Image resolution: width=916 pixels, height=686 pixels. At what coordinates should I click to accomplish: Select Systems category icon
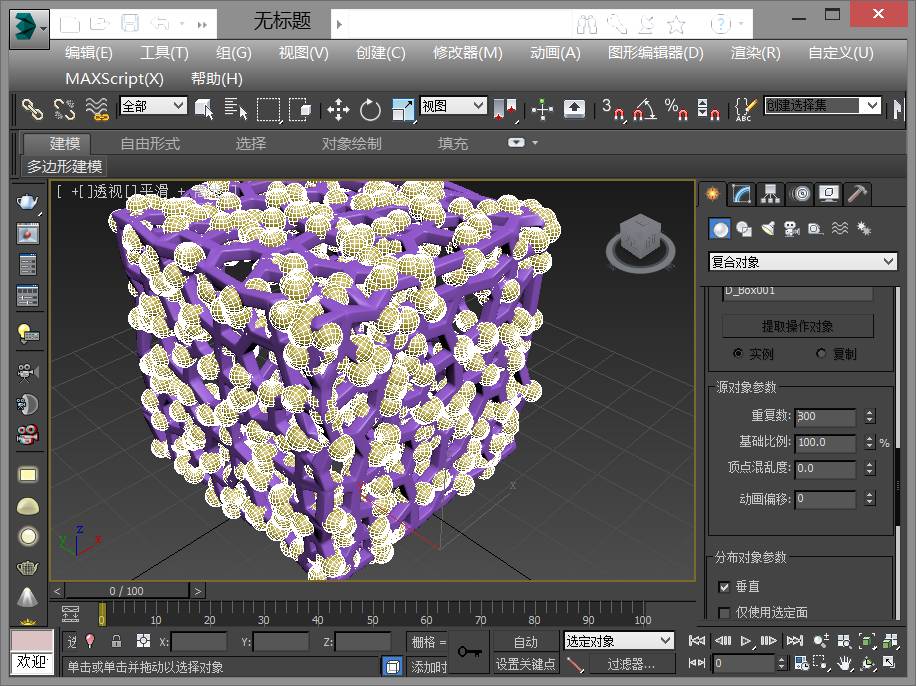pyautogui.click(x=863, y=229)
